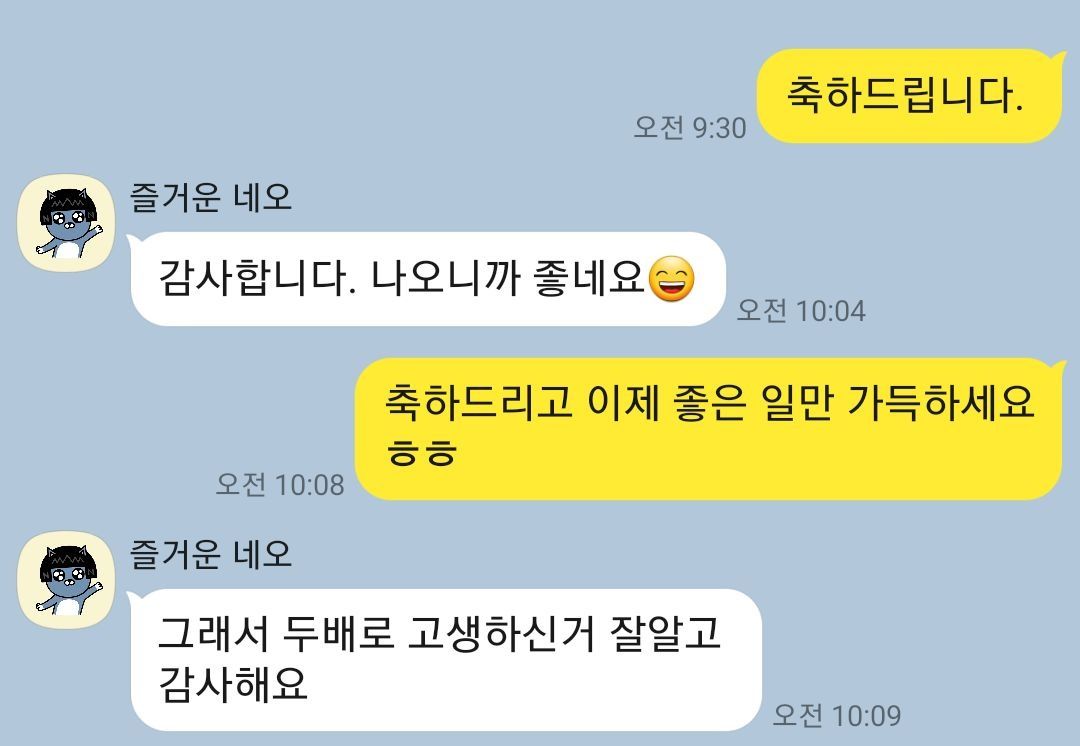Screen dimensions: 1080x746
Task: Tap the word 나오니까 in white message
Action: pyautogui.click(x=445, y=278)
